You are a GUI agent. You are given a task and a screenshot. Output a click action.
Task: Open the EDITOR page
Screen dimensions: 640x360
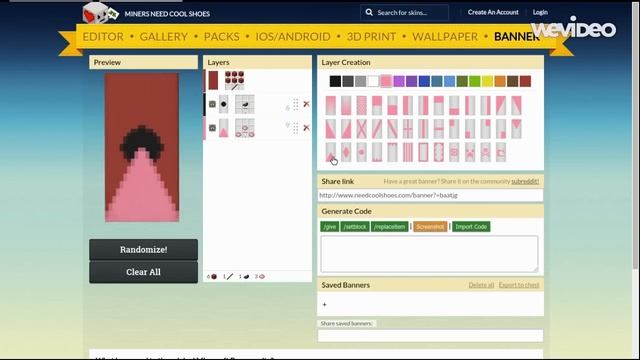tap(103, 36)
